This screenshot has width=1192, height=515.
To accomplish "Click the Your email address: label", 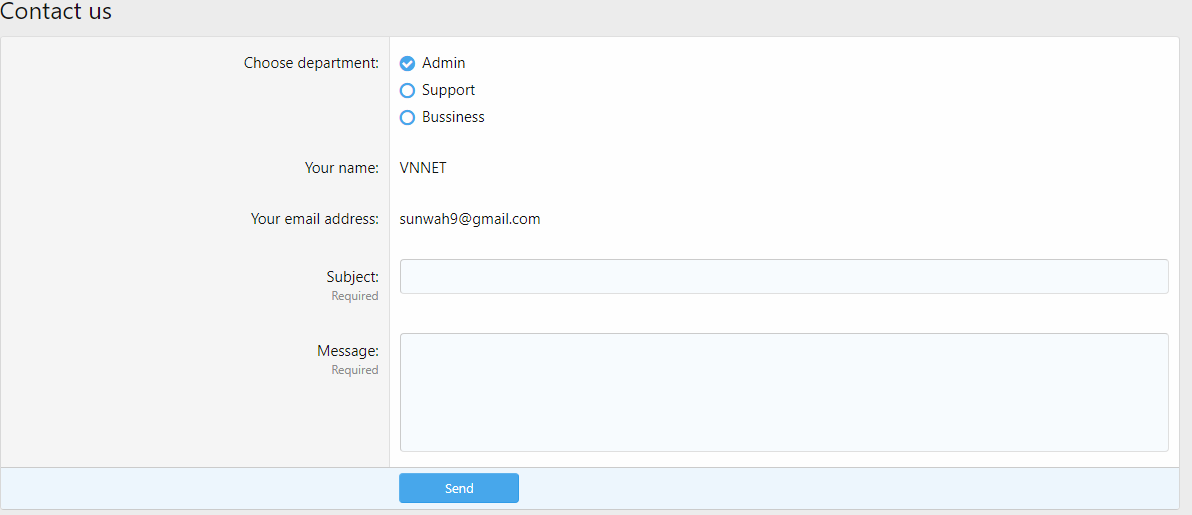I will tap(314, 219).
